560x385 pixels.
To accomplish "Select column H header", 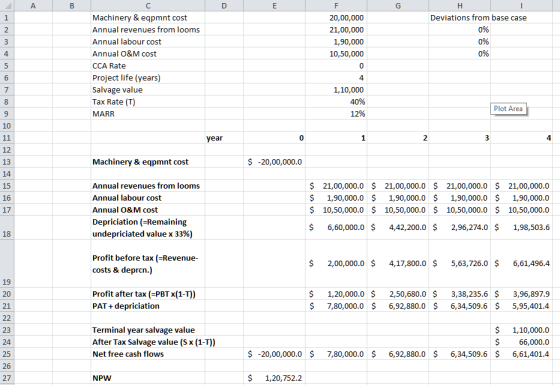I will click(x=460, y=5).
